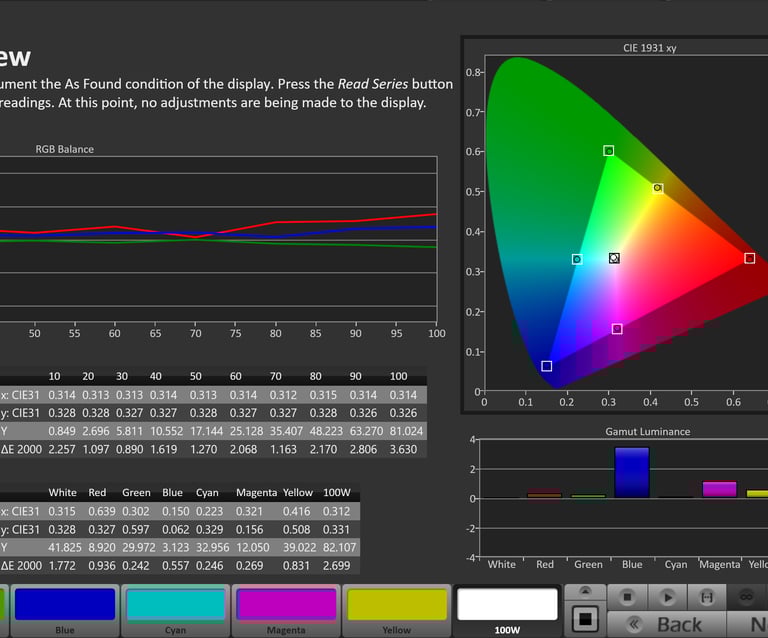Click the Read Single bracket icon
Viewport: 768px width, 638px height.
pyautogui.click(x=707, y=597)
